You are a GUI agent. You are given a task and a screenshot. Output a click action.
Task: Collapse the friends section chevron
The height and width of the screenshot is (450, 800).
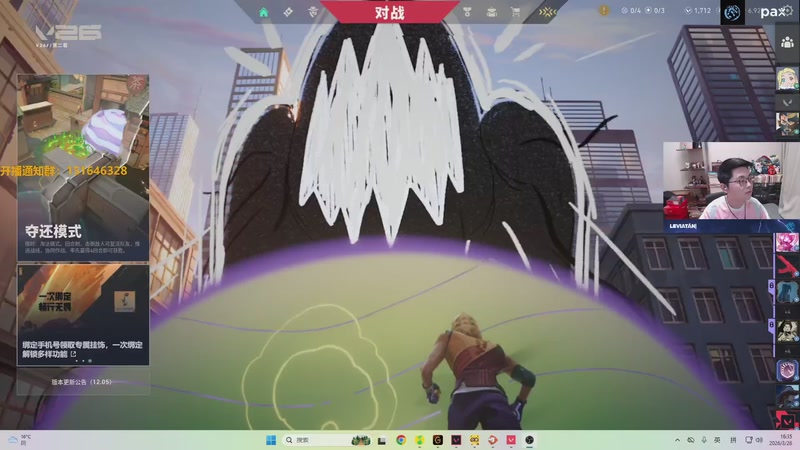pos(787,103)
